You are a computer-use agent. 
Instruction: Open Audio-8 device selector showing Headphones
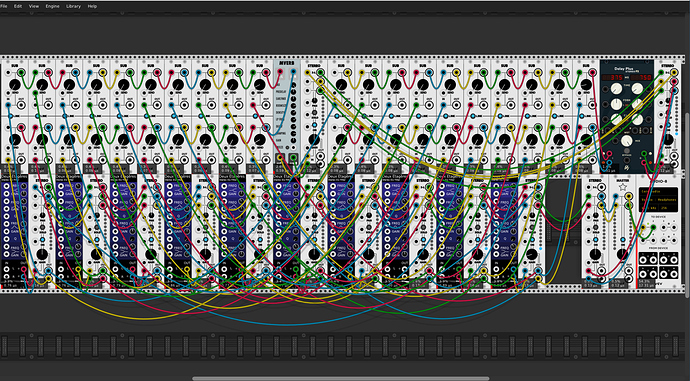click(659, 200)
